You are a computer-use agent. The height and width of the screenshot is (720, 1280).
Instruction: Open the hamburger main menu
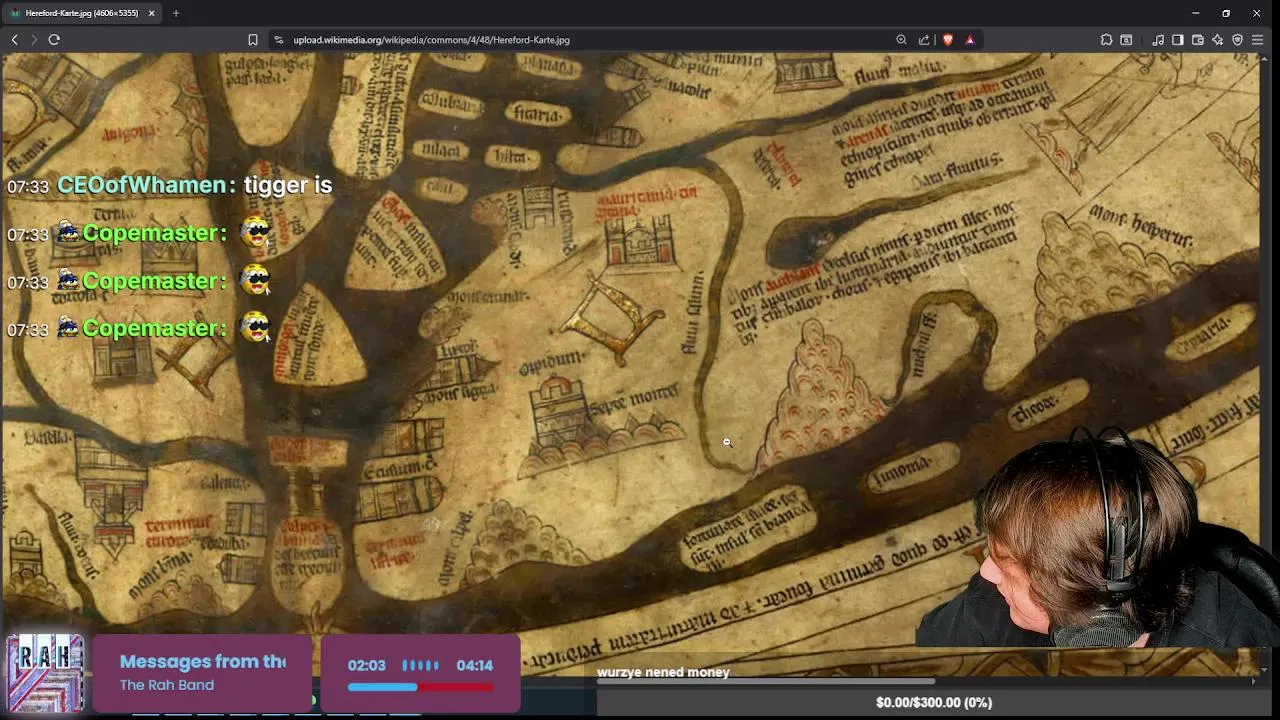[x=1258, y=40]
